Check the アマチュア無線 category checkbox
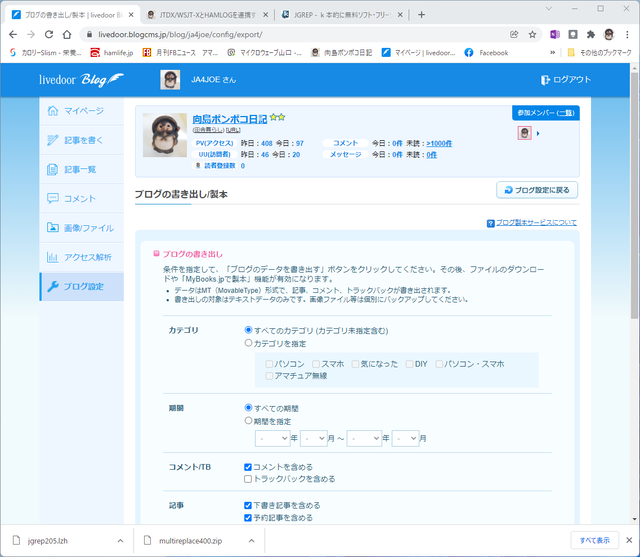Screen dimensions: 640x557 [269, 376]
